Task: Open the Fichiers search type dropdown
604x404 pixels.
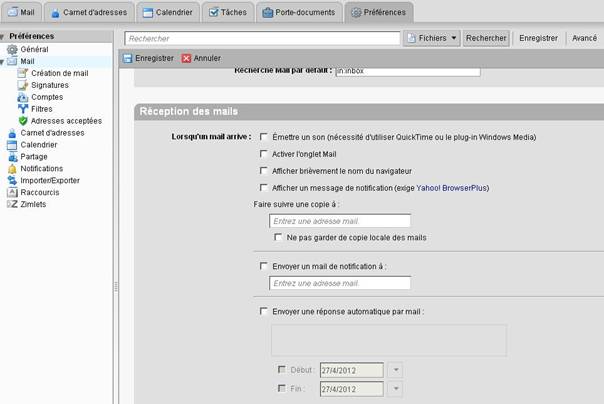Action: point(432,38)
